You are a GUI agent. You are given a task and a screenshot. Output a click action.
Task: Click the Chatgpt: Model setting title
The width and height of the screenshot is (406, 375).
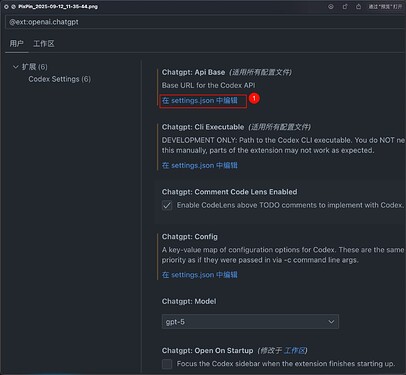pos(189,301)
